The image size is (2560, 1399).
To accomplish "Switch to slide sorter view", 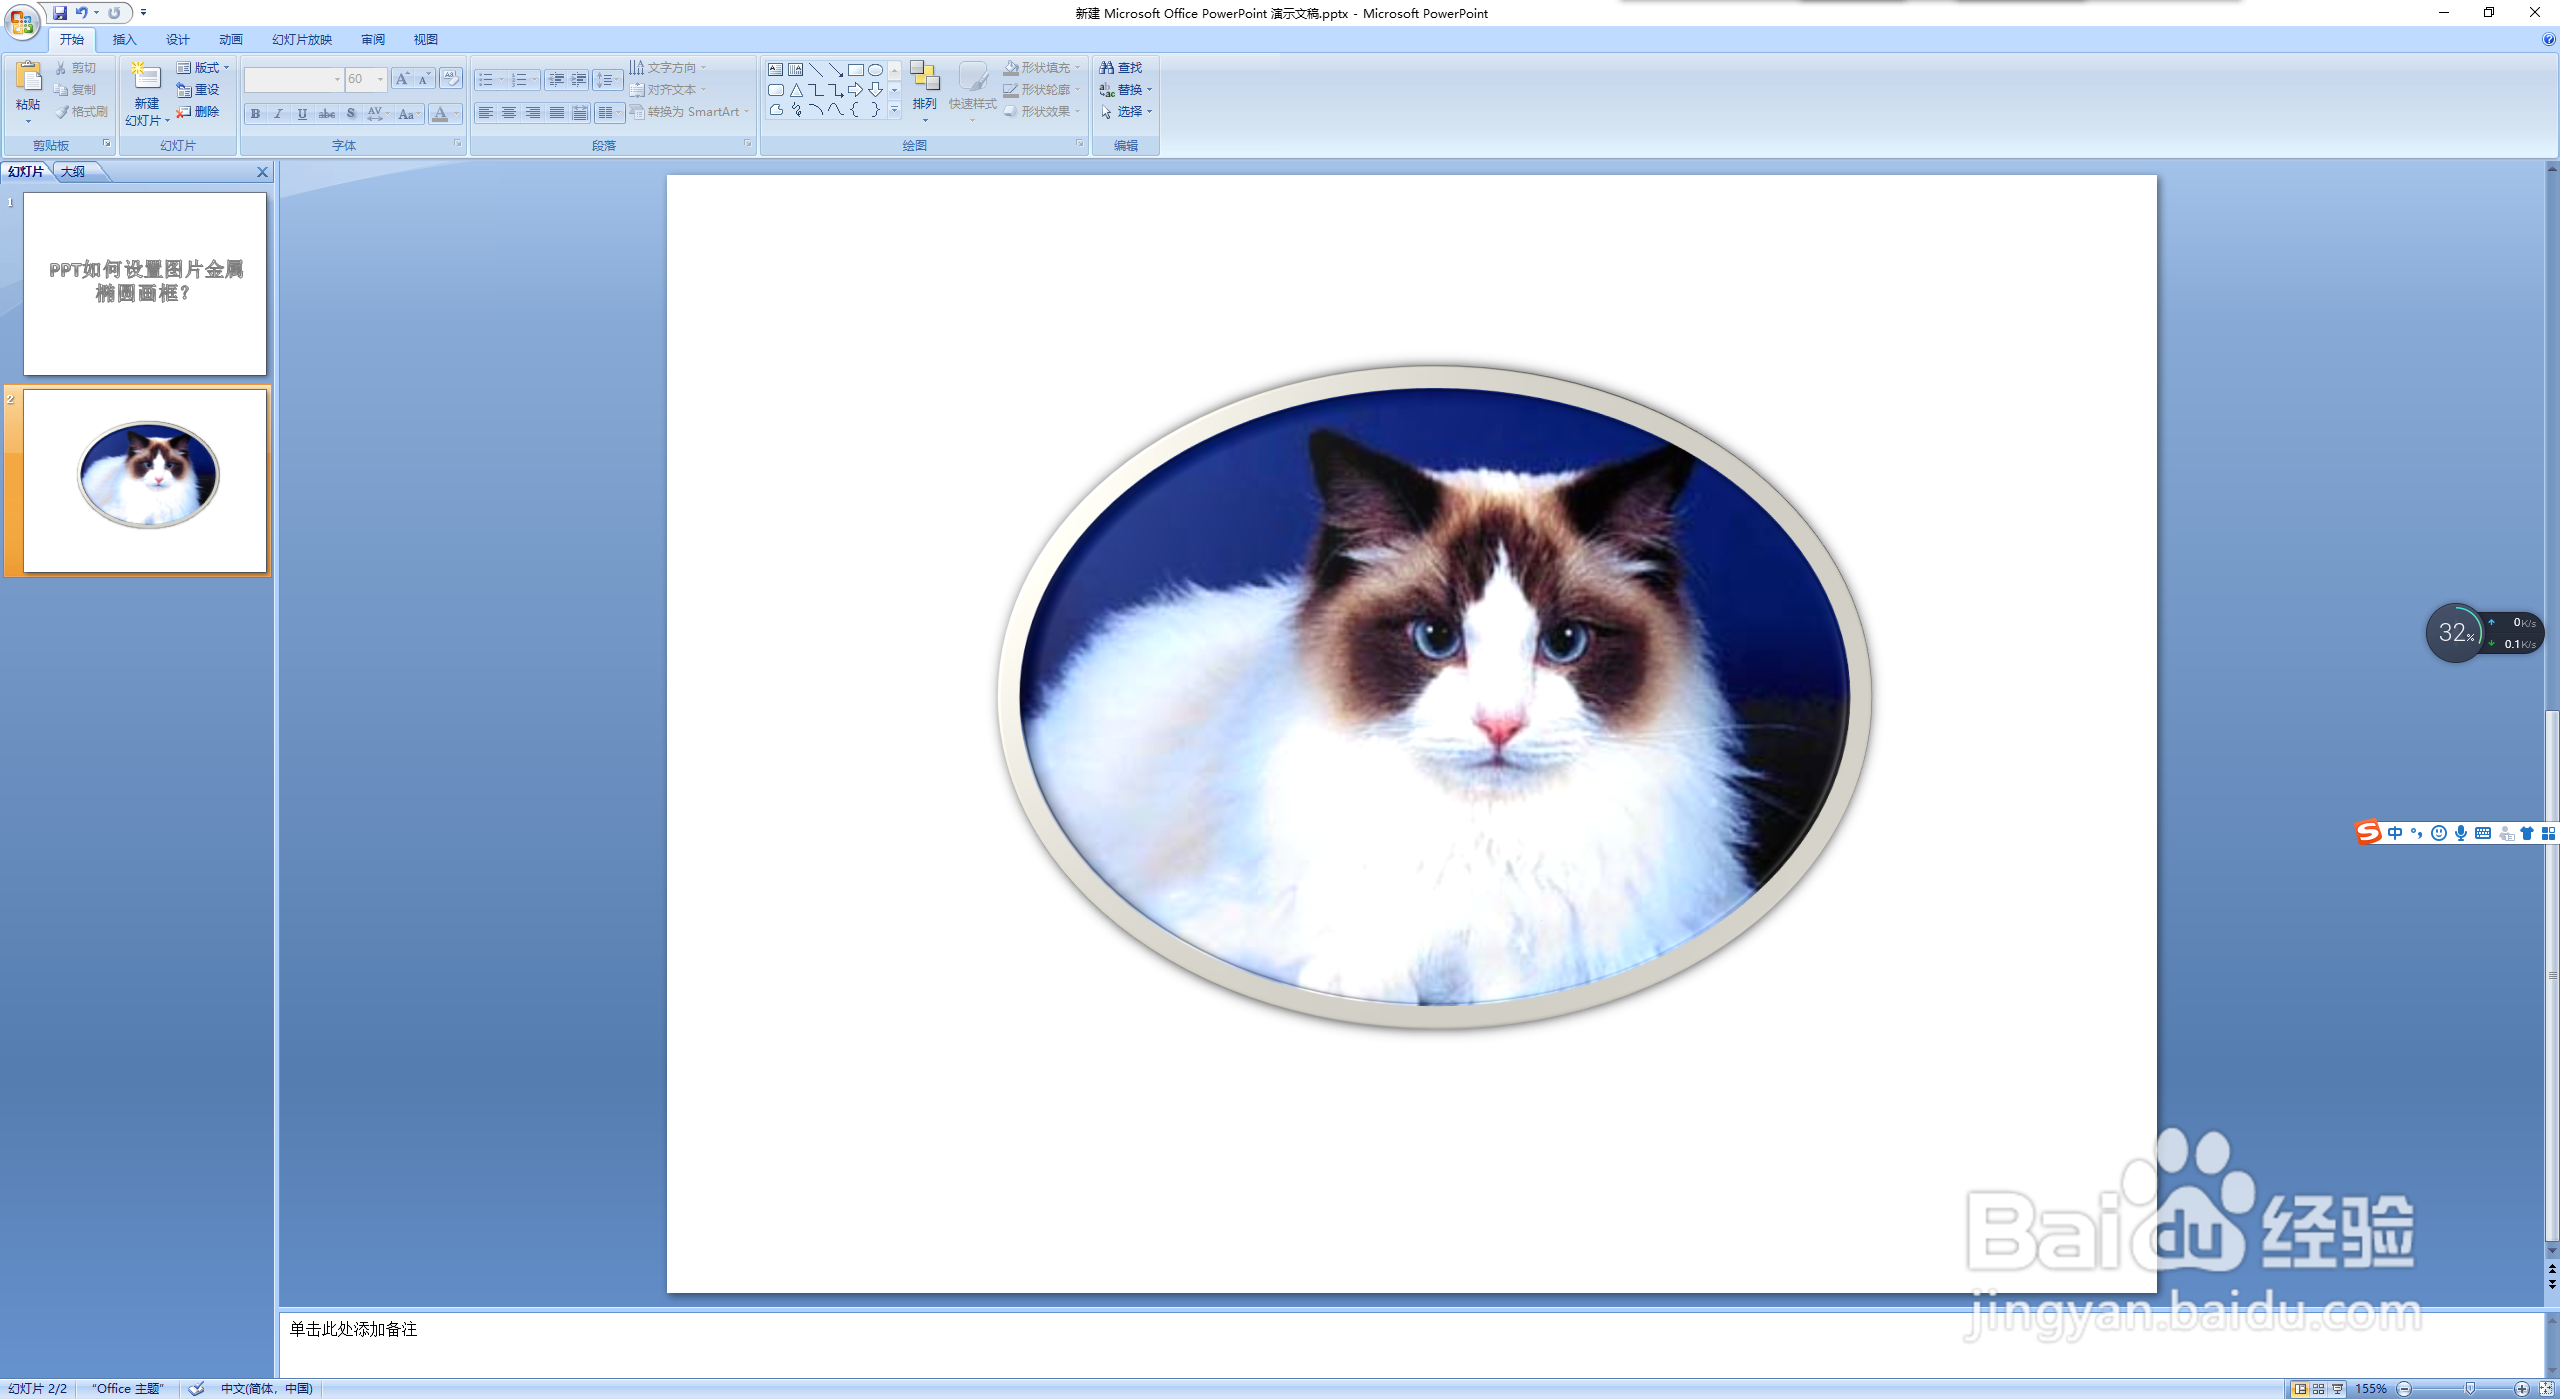I will [x=2319, y=1389].
